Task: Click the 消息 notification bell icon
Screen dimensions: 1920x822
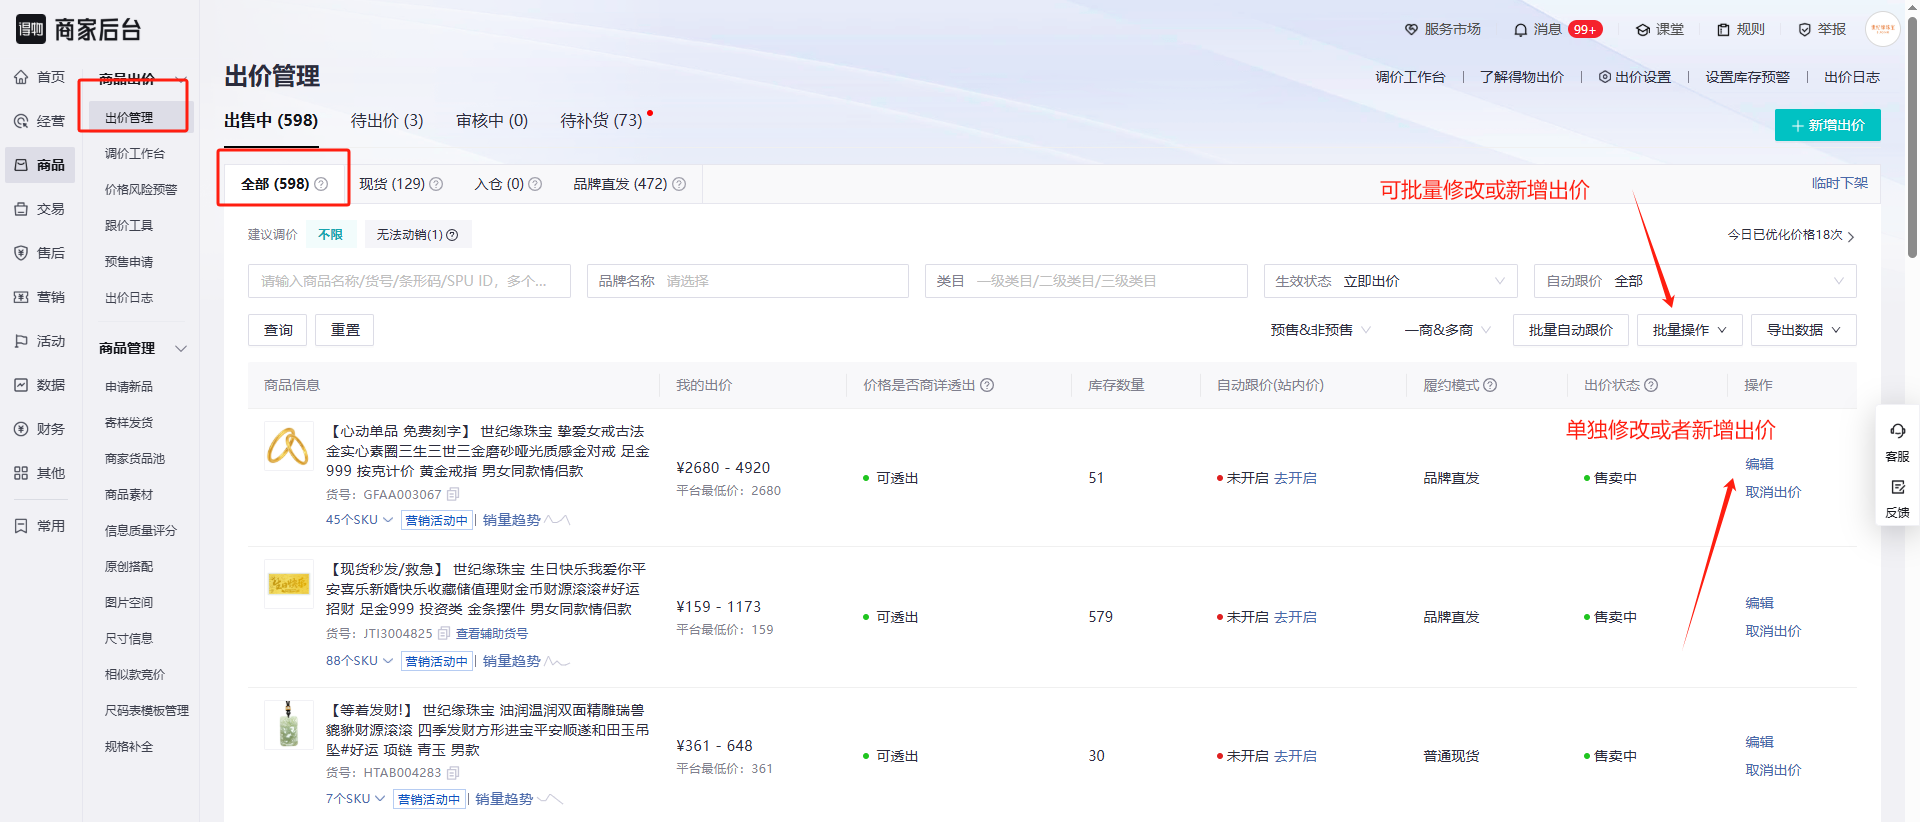Action: 1520,30
